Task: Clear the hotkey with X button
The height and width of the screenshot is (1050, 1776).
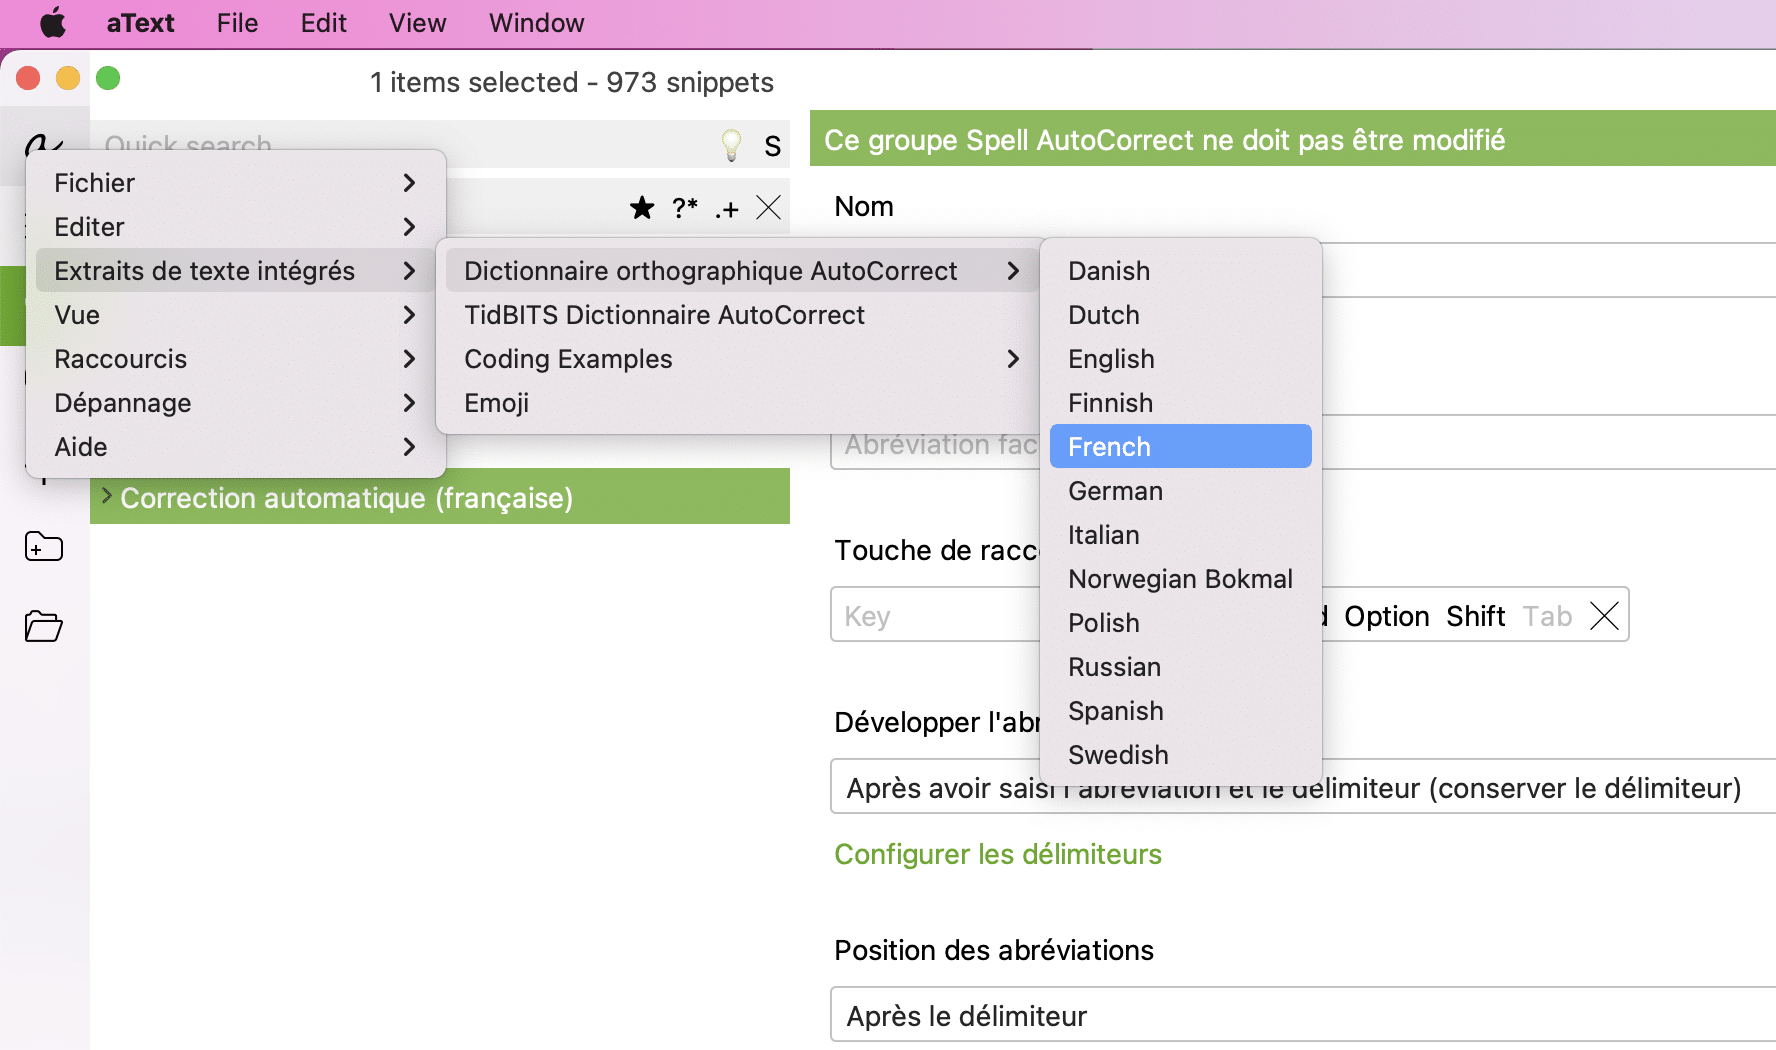Action: pyautogui.click(x=1604, y=616)
